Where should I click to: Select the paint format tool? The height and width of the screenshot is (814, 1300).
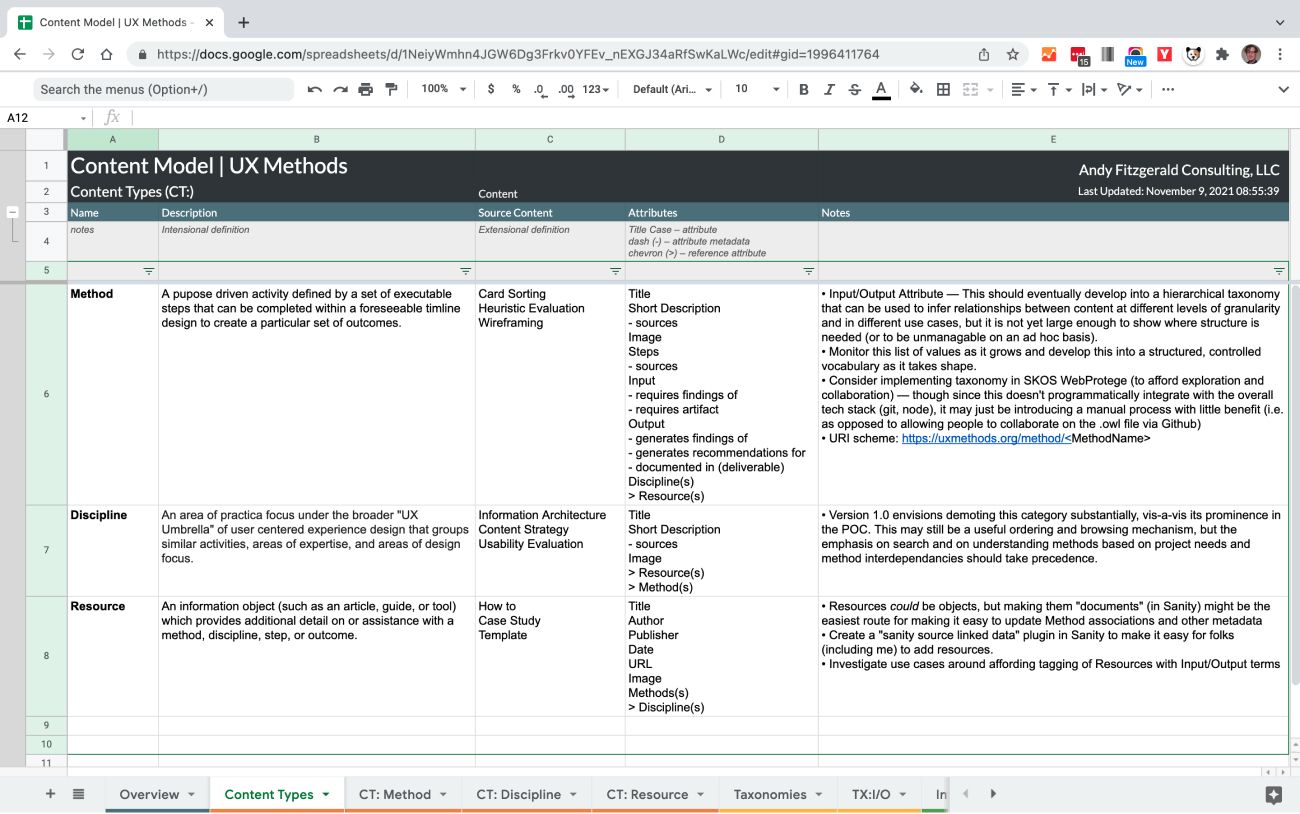click(x=391, y=89)
